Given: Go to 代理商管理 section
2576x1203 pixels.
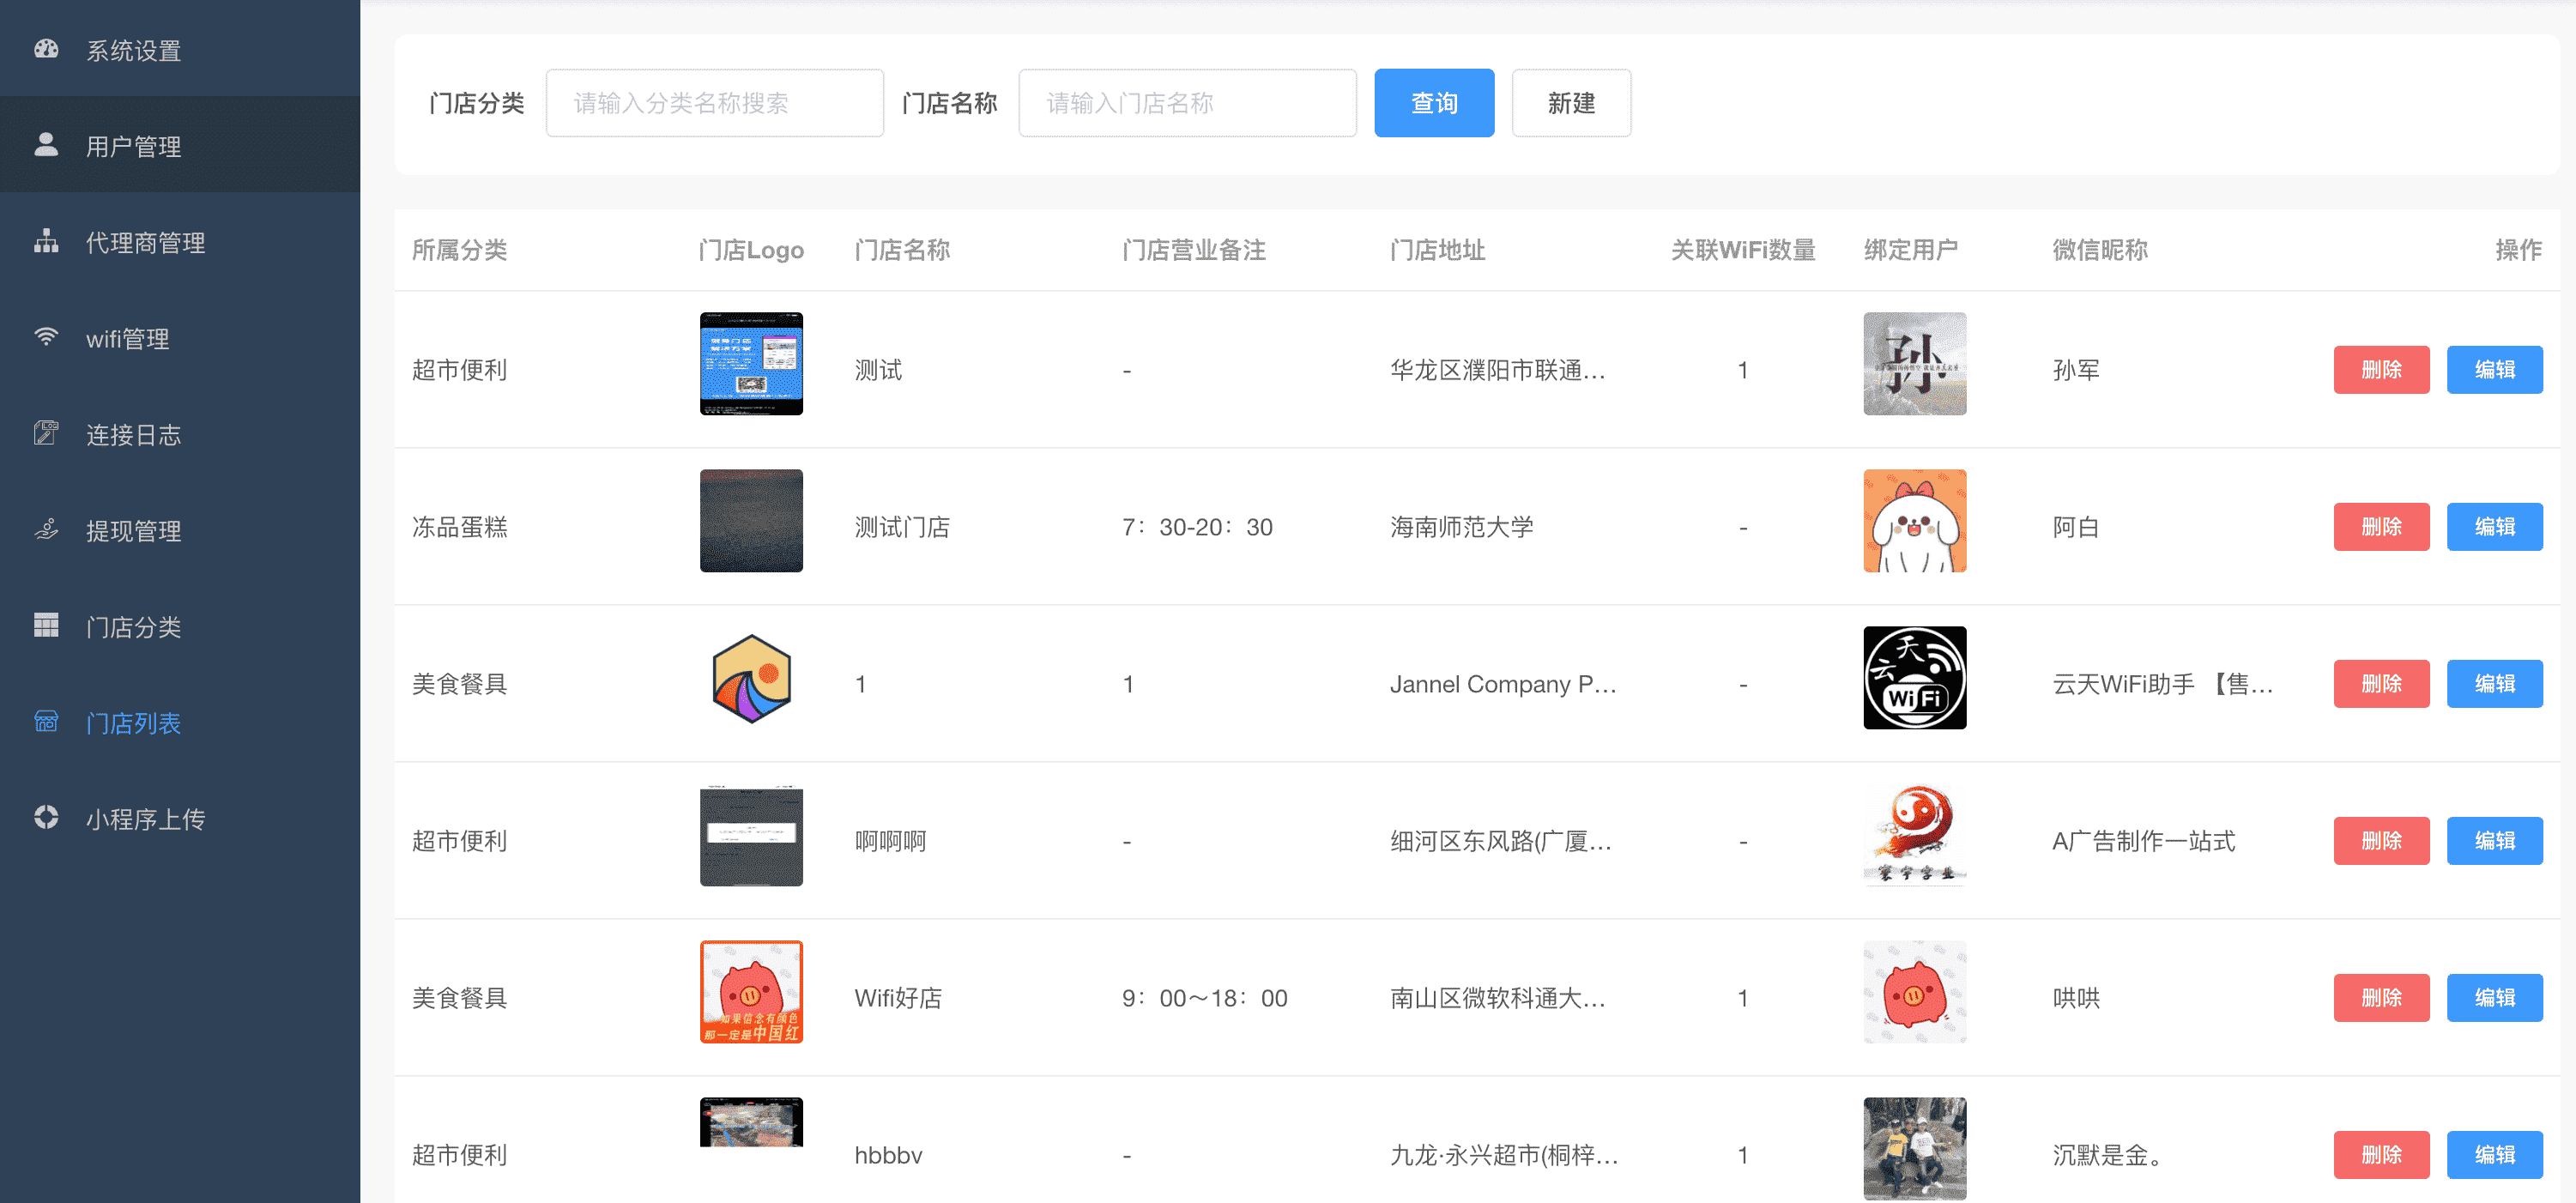Looking at the screenshot, I should point(180,241).
